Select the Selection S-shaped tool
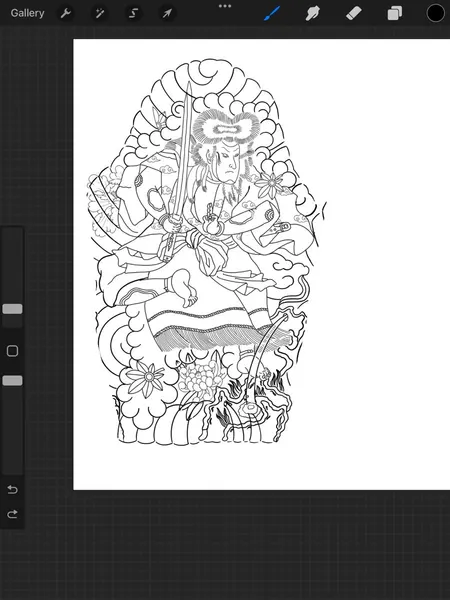This screenshot has height=600, width=450. (x=133, y=14)
